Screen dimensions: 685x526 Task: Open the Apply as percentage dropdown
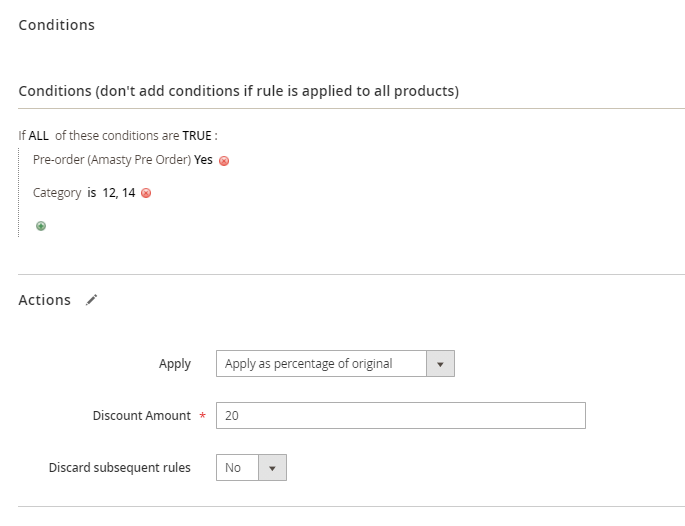click(x=335, y=364)
